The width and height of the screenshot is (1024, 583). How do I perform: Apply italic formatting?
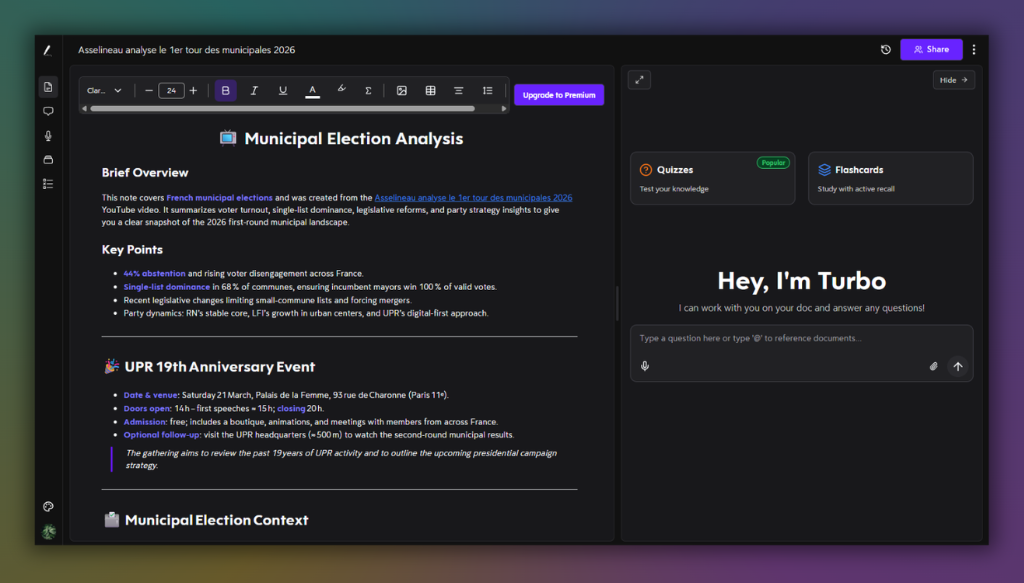click(254, 90)
